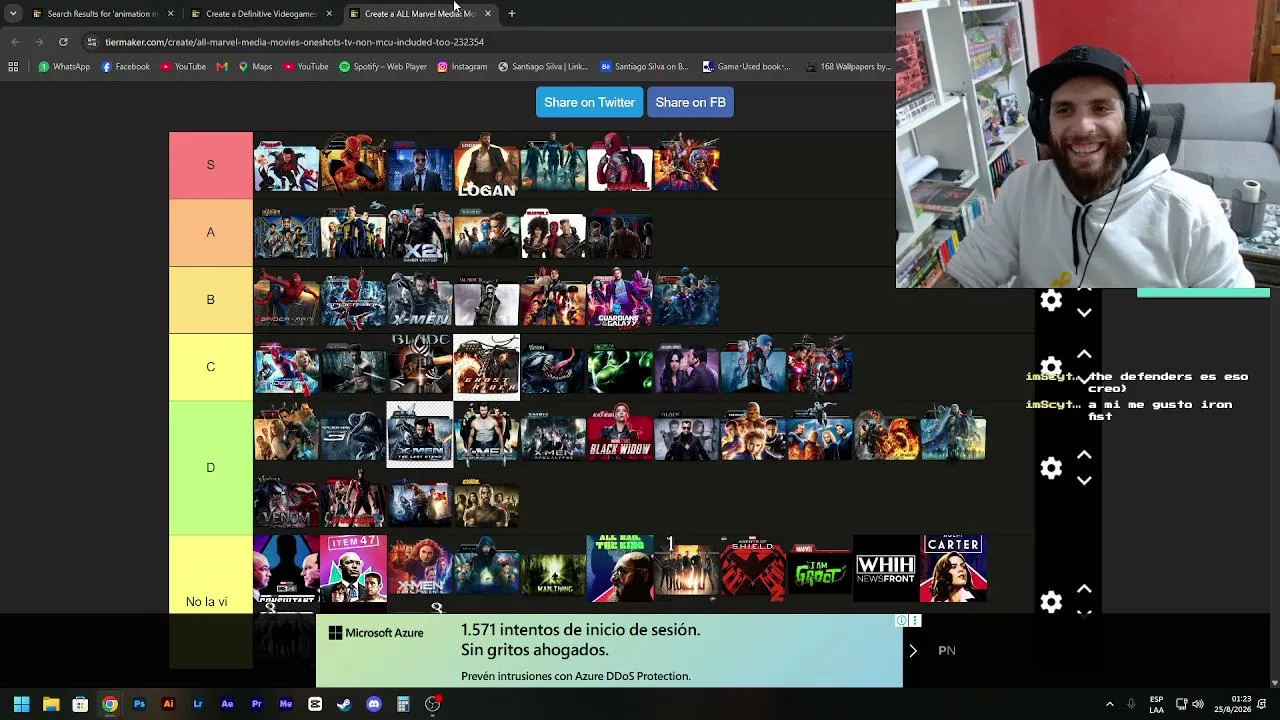Screen dimensions: 1280x720
Task: Select the WHIH Newsfront tile
Action: [x=886, y=568]
